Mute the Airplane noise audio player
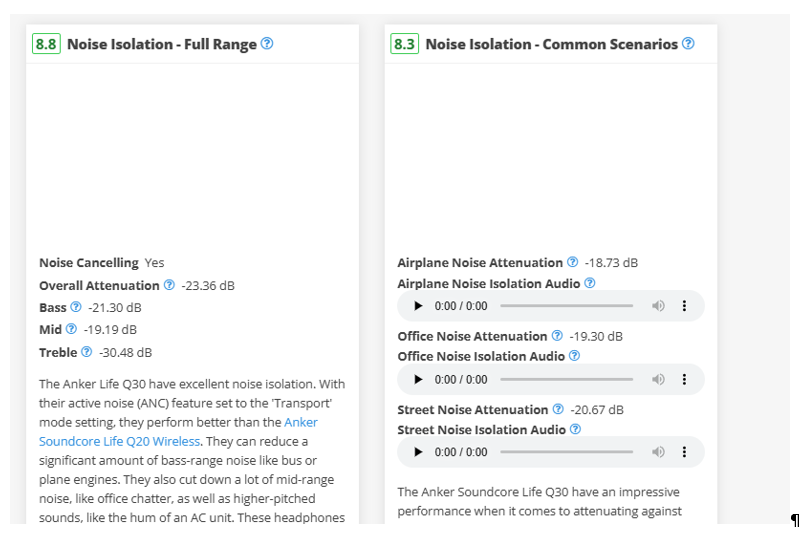The height and width of the screenshot is (546, 808). pos(658,306)
